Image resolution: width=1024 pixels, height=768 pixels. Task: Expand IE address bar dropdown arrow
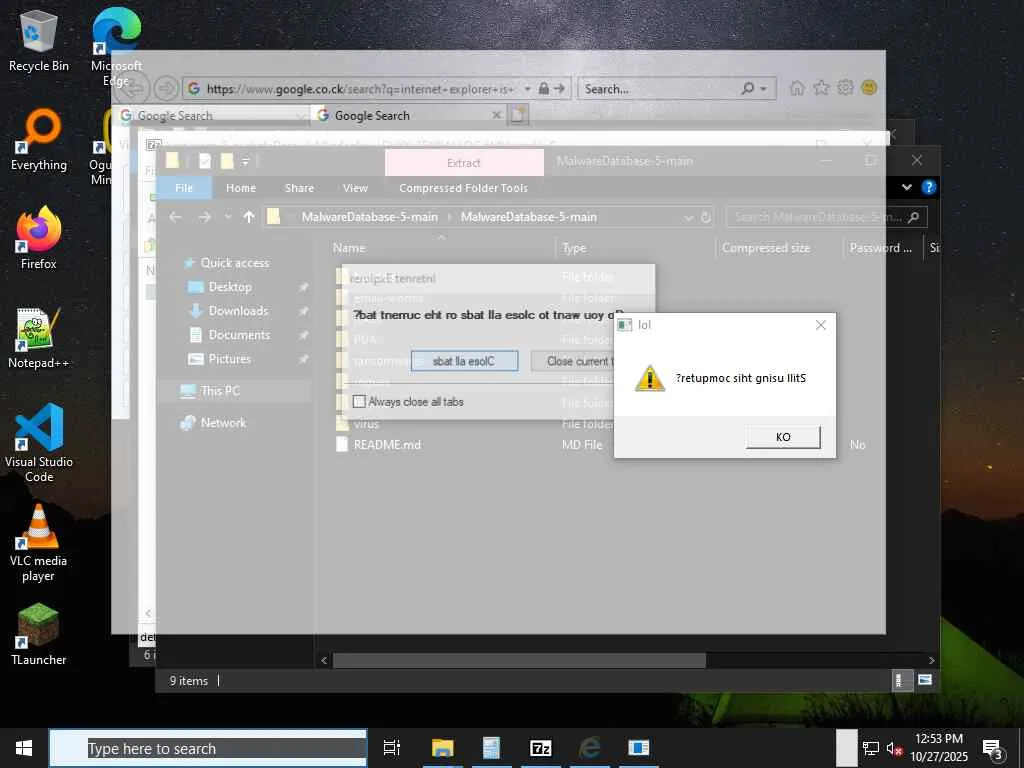(x=527, y=88)
